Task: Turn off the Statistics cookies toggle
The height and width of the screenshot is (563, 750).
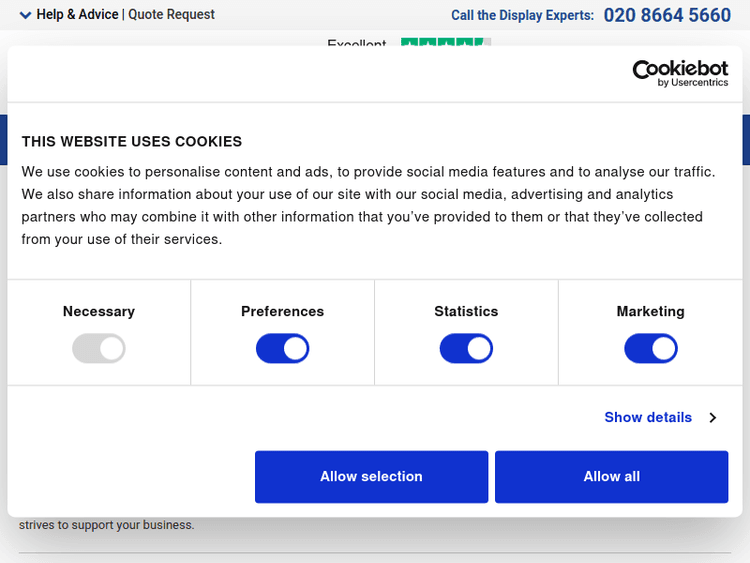Action: point(466,349)
